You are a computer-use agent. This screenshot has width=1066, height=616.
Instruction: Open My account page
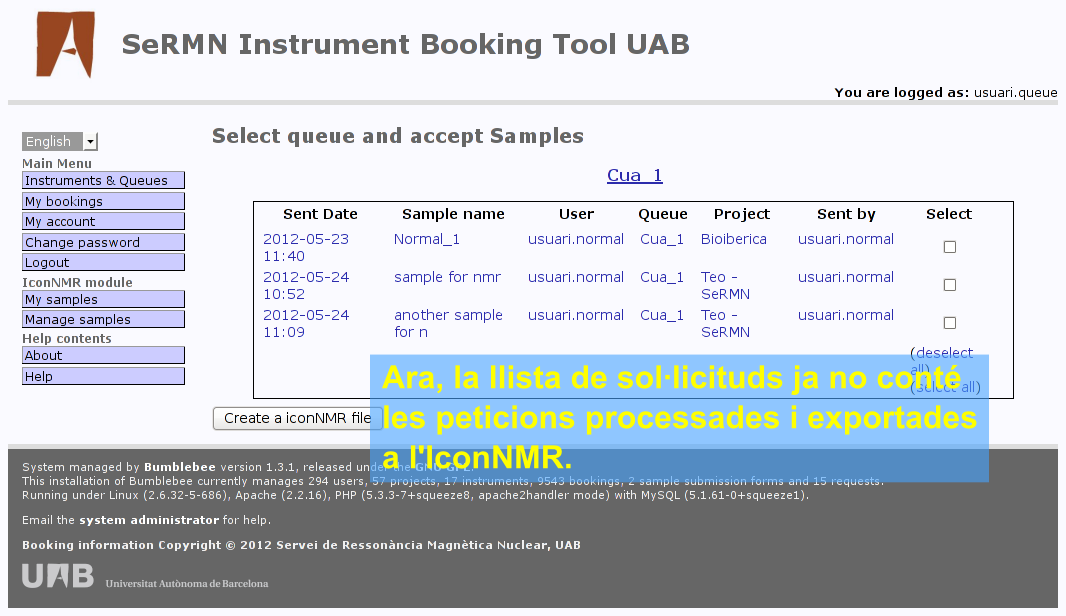click(x=103, y=221)
